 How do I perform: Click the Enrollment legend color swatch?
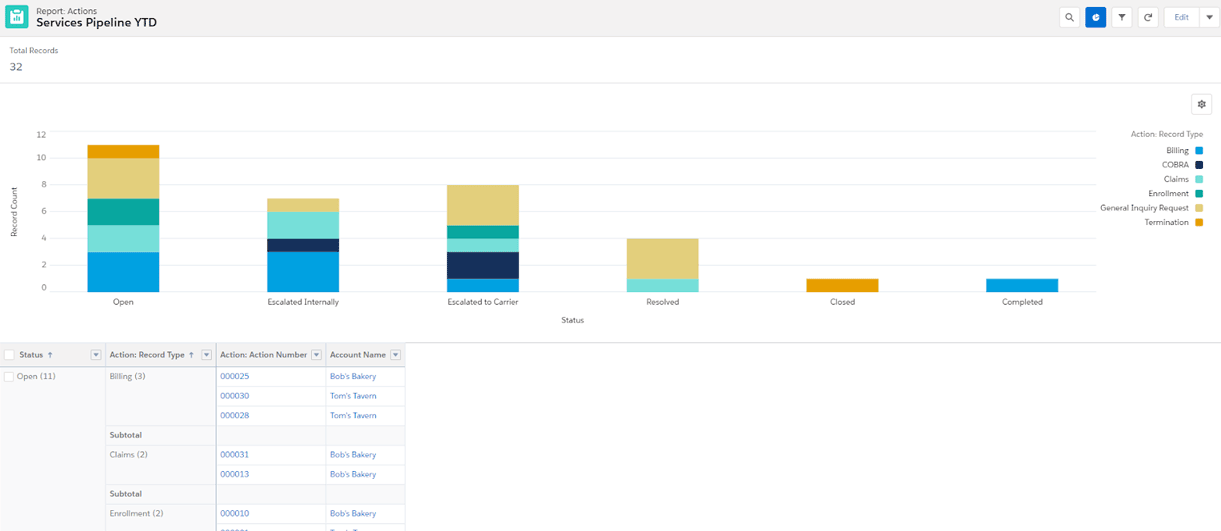coord(1199,194)
